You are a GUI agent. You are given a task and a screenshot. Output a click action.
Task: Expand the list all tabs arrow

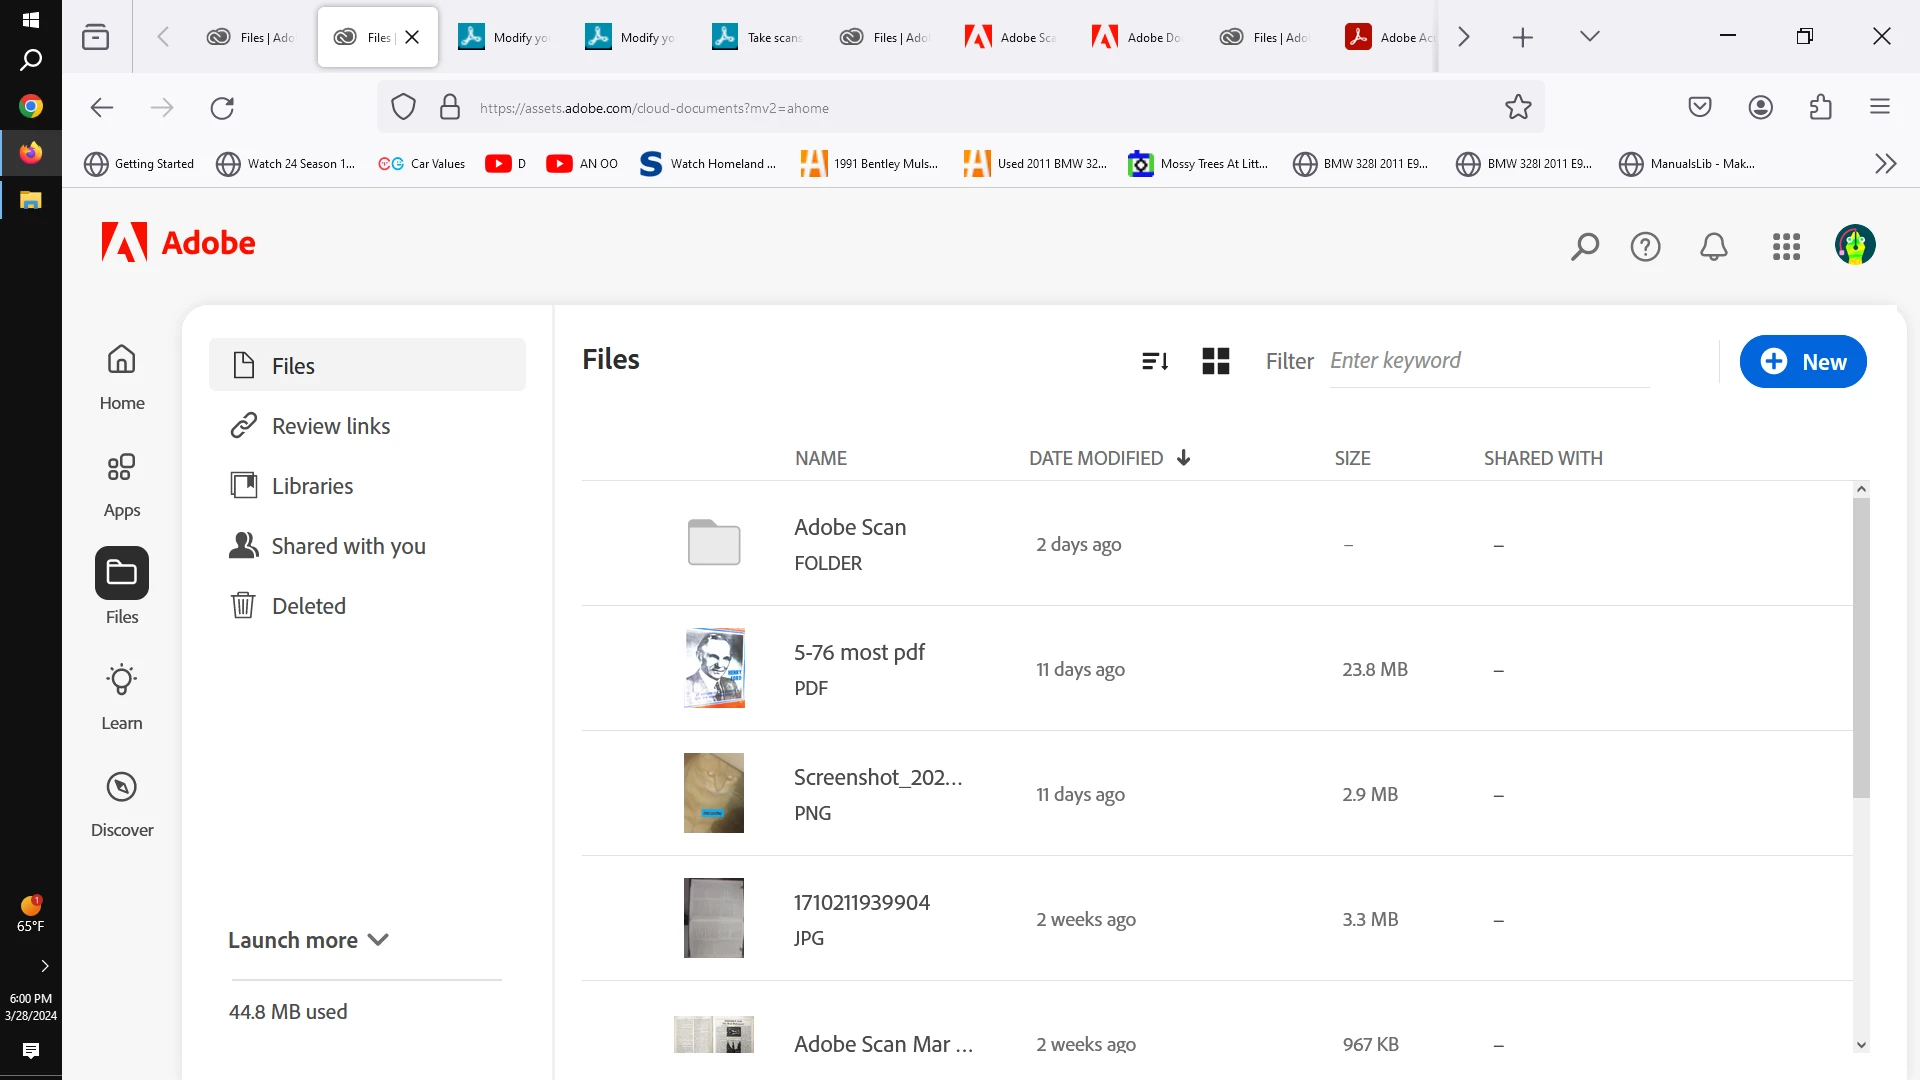1589,37
